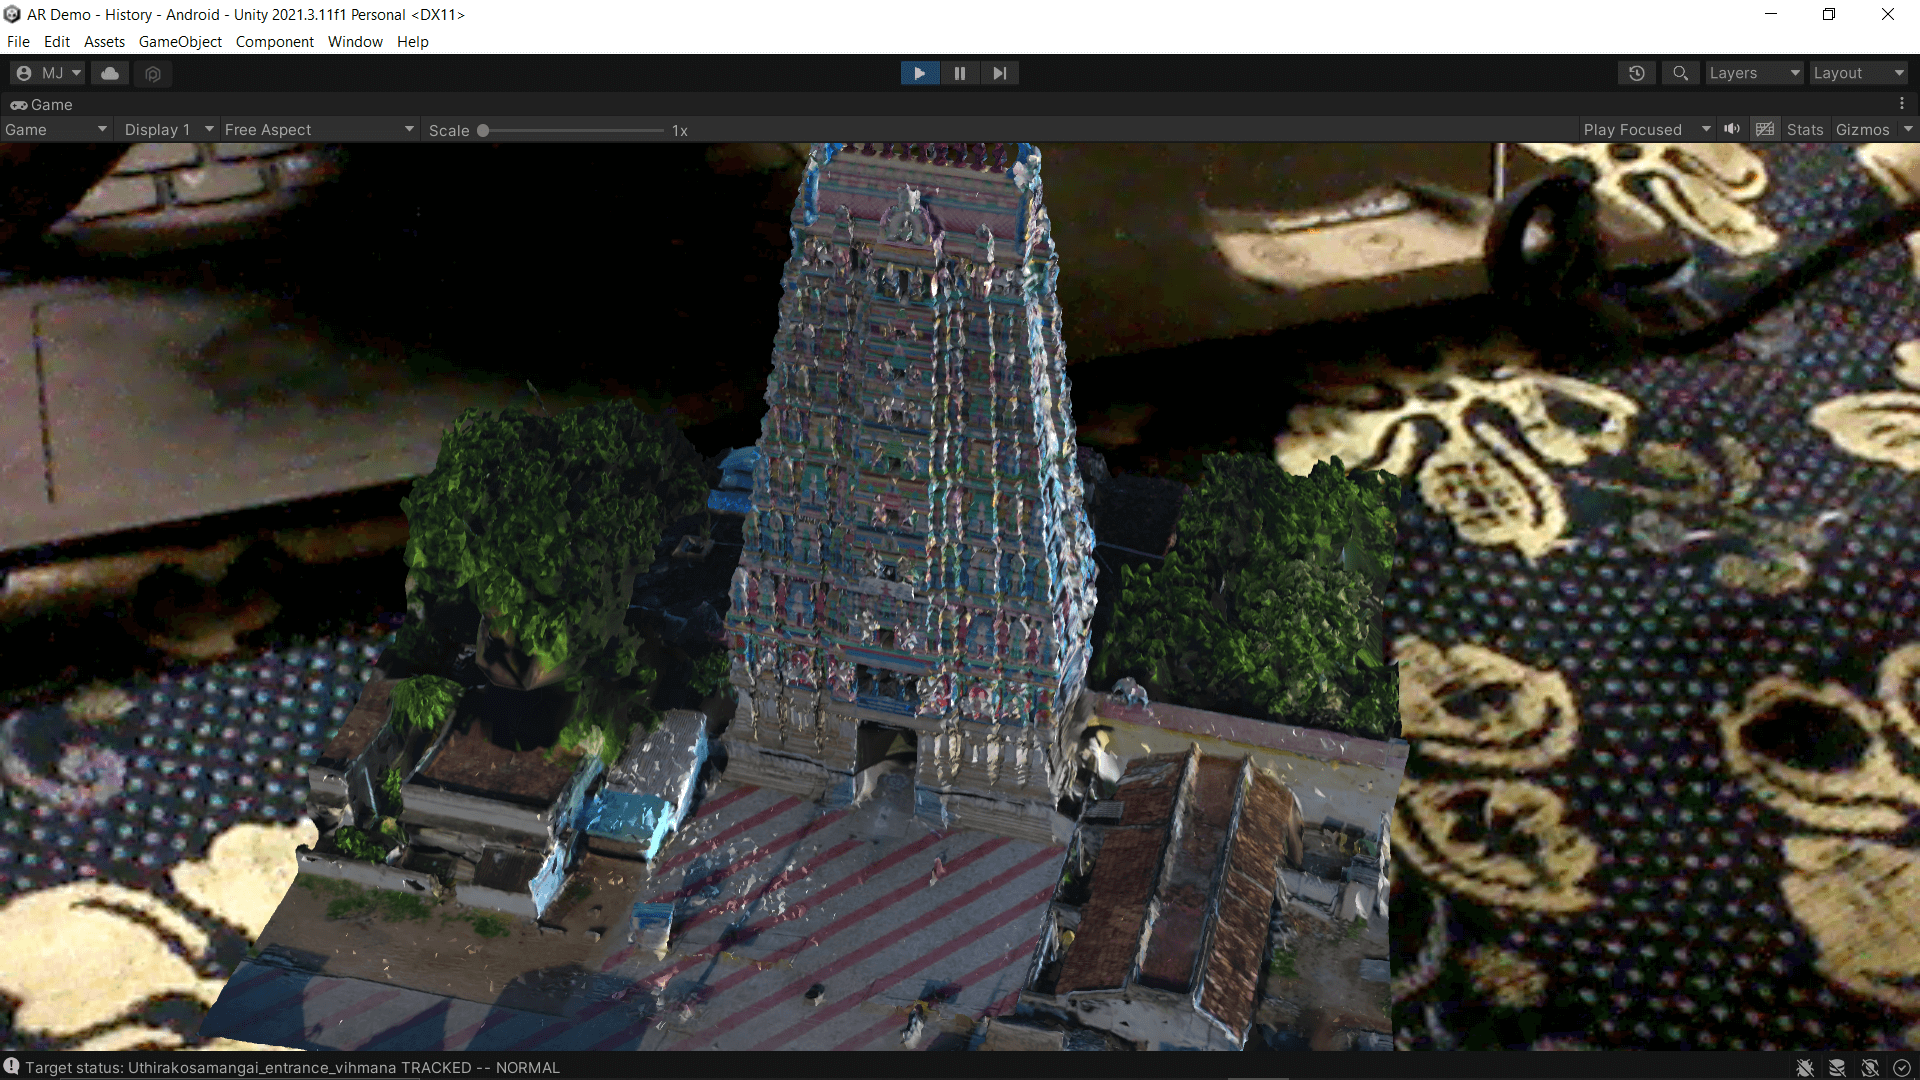The image size is (1920, 1080).
Task: Open the Layers dropdown
Action: [1754, 73]
